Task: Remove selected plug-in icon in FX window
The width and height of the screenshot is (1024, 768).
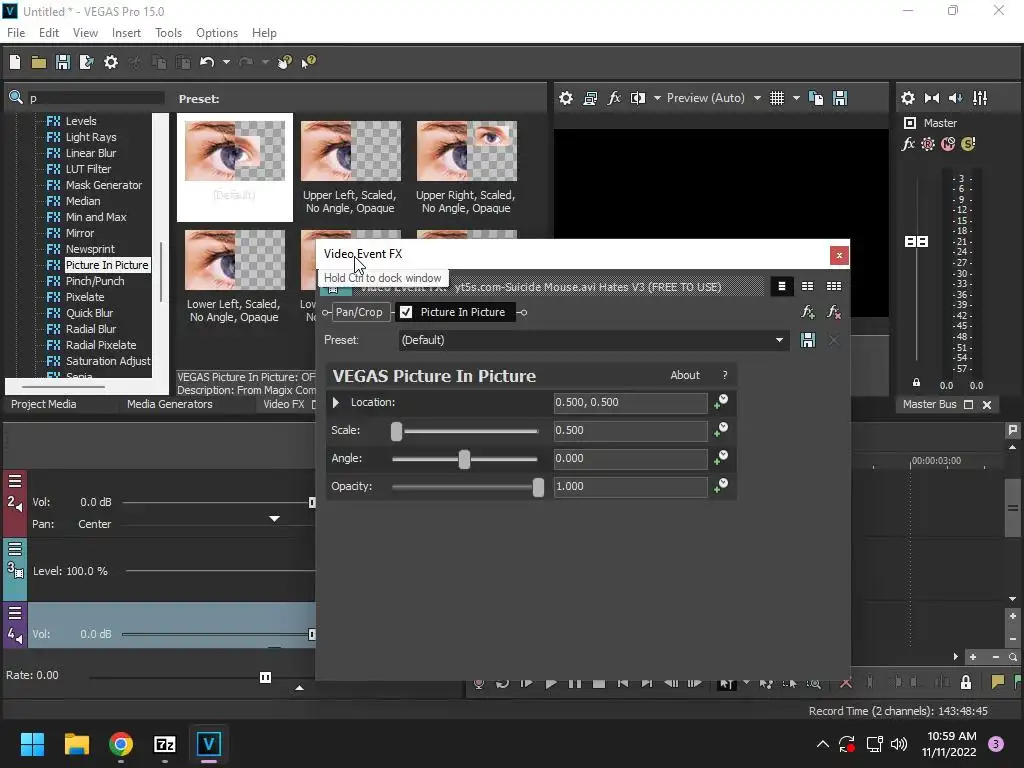Action: click(834, 312)
